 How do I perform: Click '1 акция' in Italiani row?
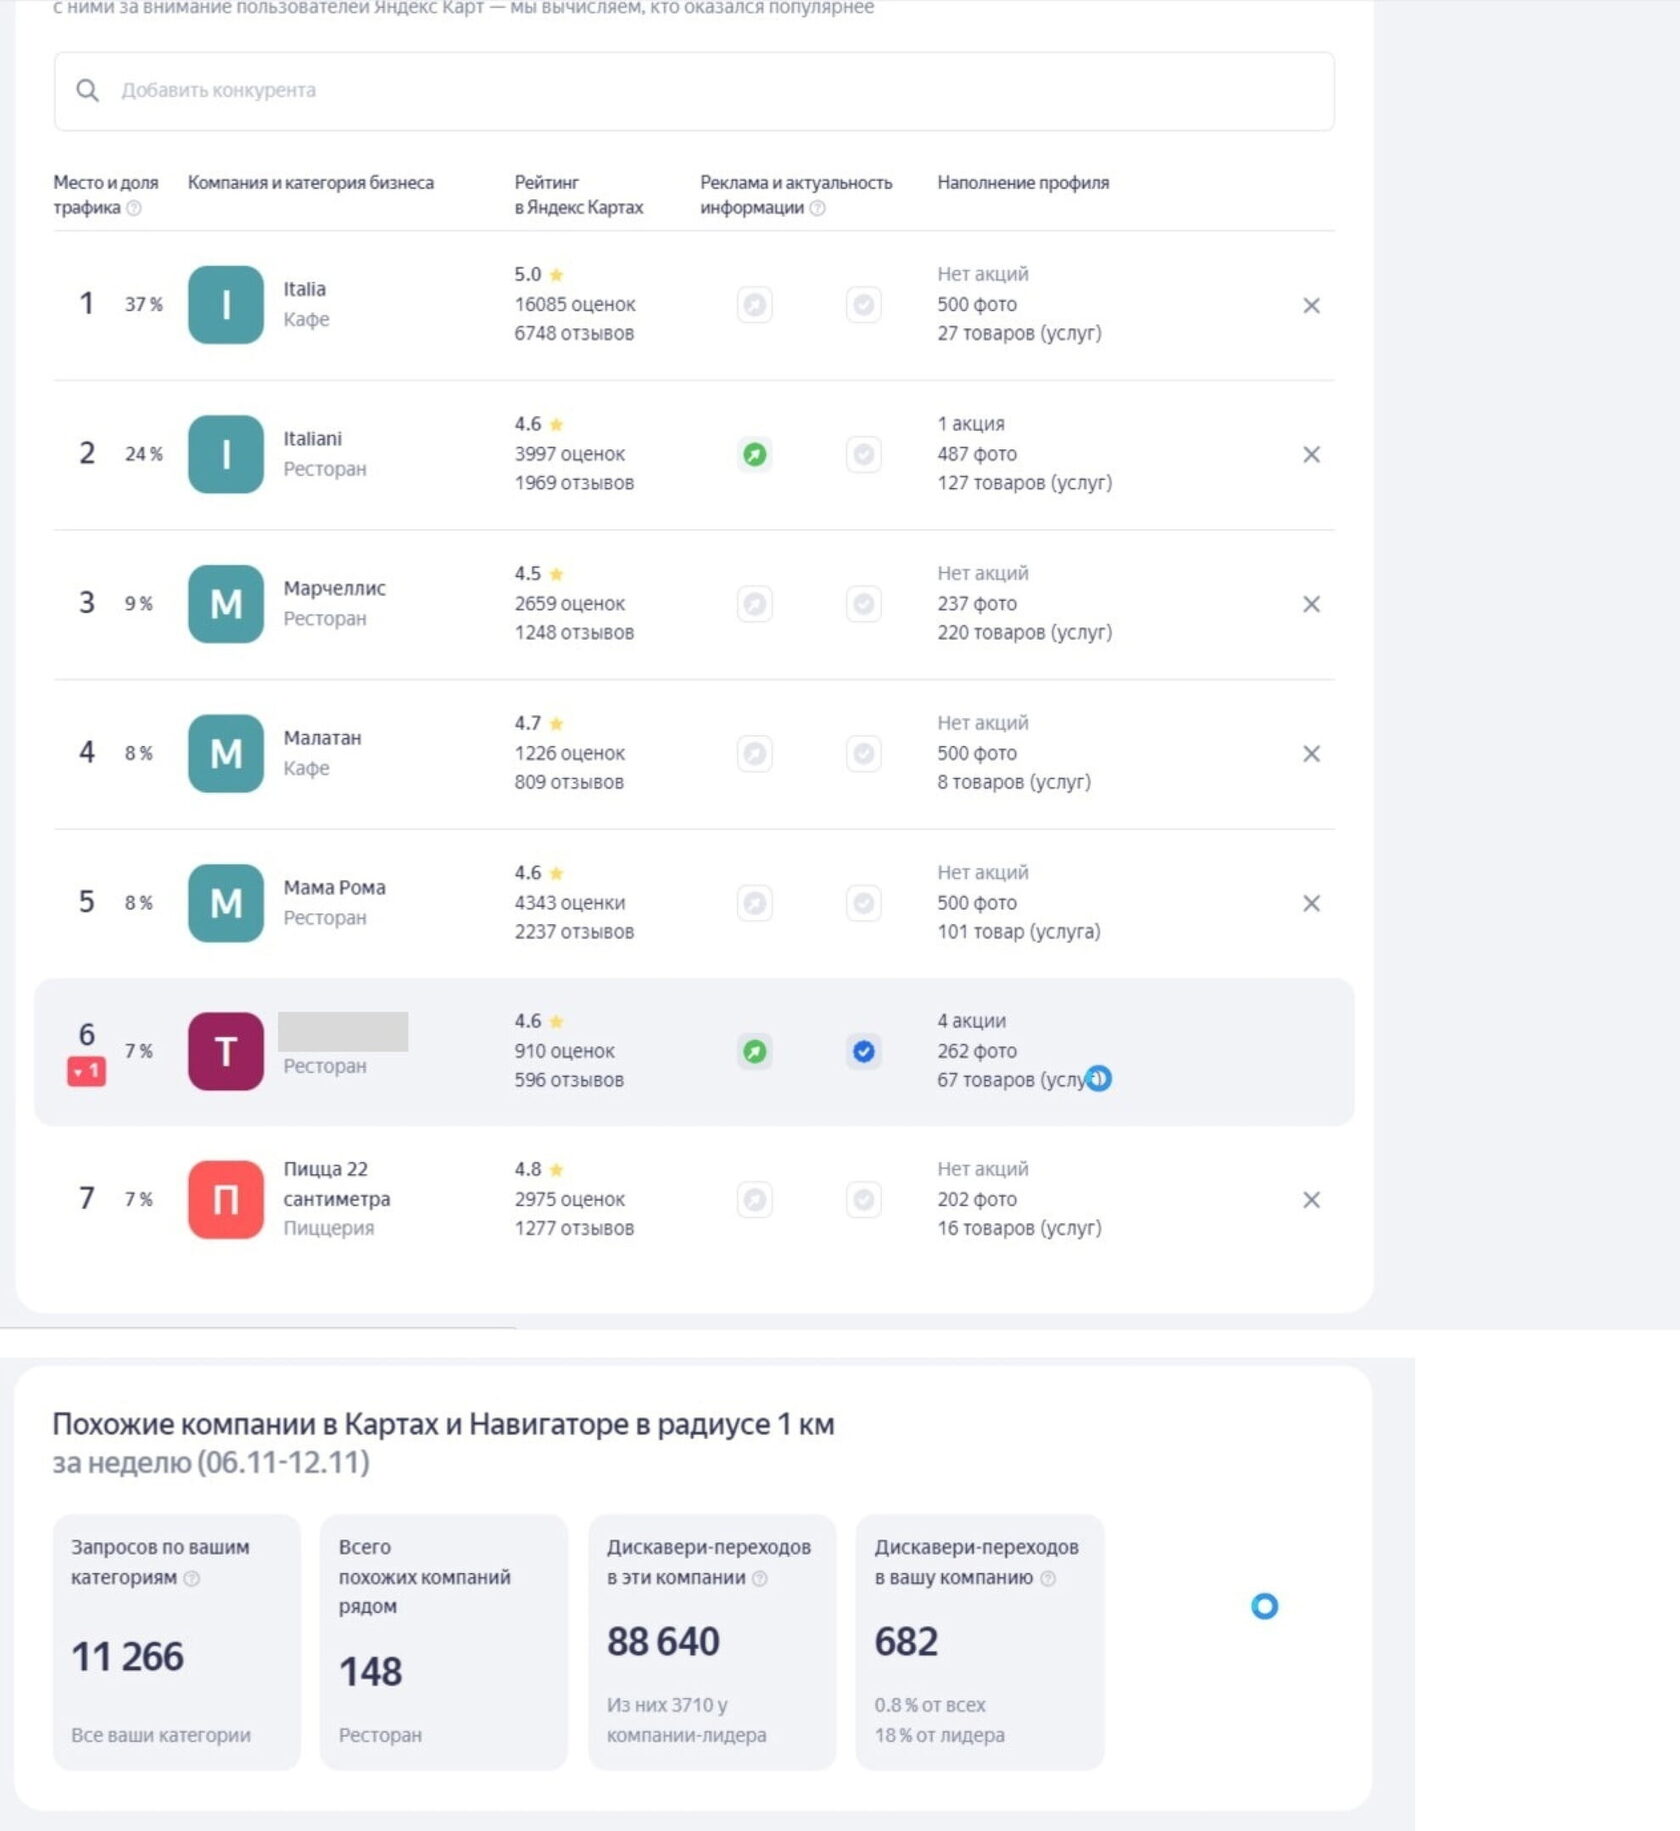point(971,424)
